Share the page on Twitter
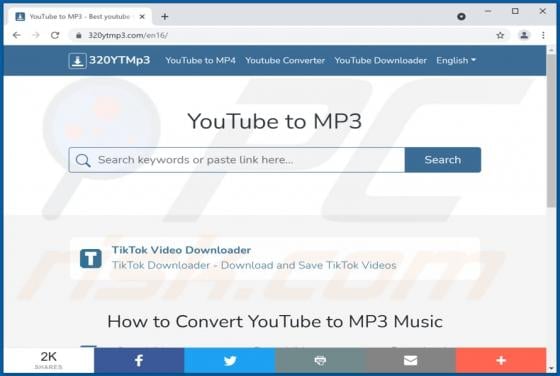This screenshot has height=376, width=560. [230, 360]
